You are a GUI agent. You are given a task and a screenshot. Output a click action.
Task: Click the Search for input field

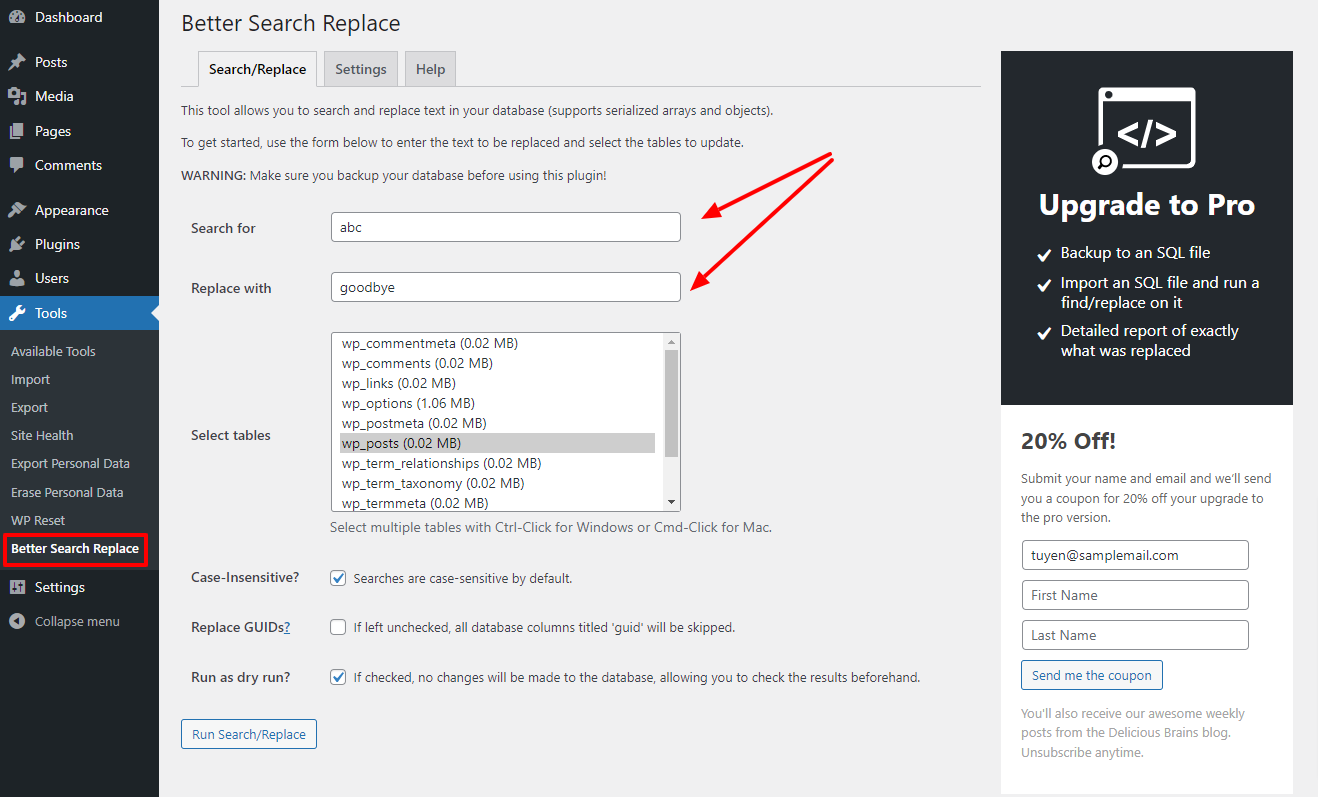coord(505,227)
